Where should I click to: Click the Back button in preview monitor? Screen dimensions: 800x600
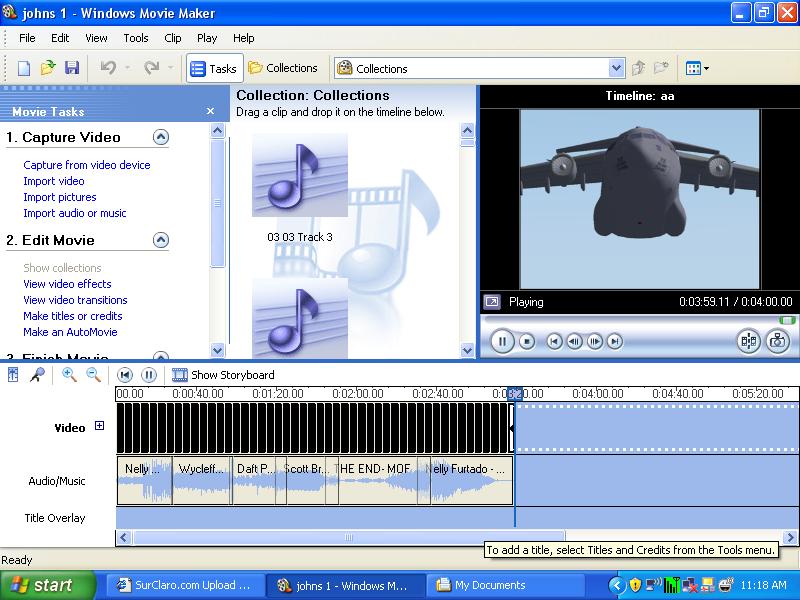click(x=554, y=341)
